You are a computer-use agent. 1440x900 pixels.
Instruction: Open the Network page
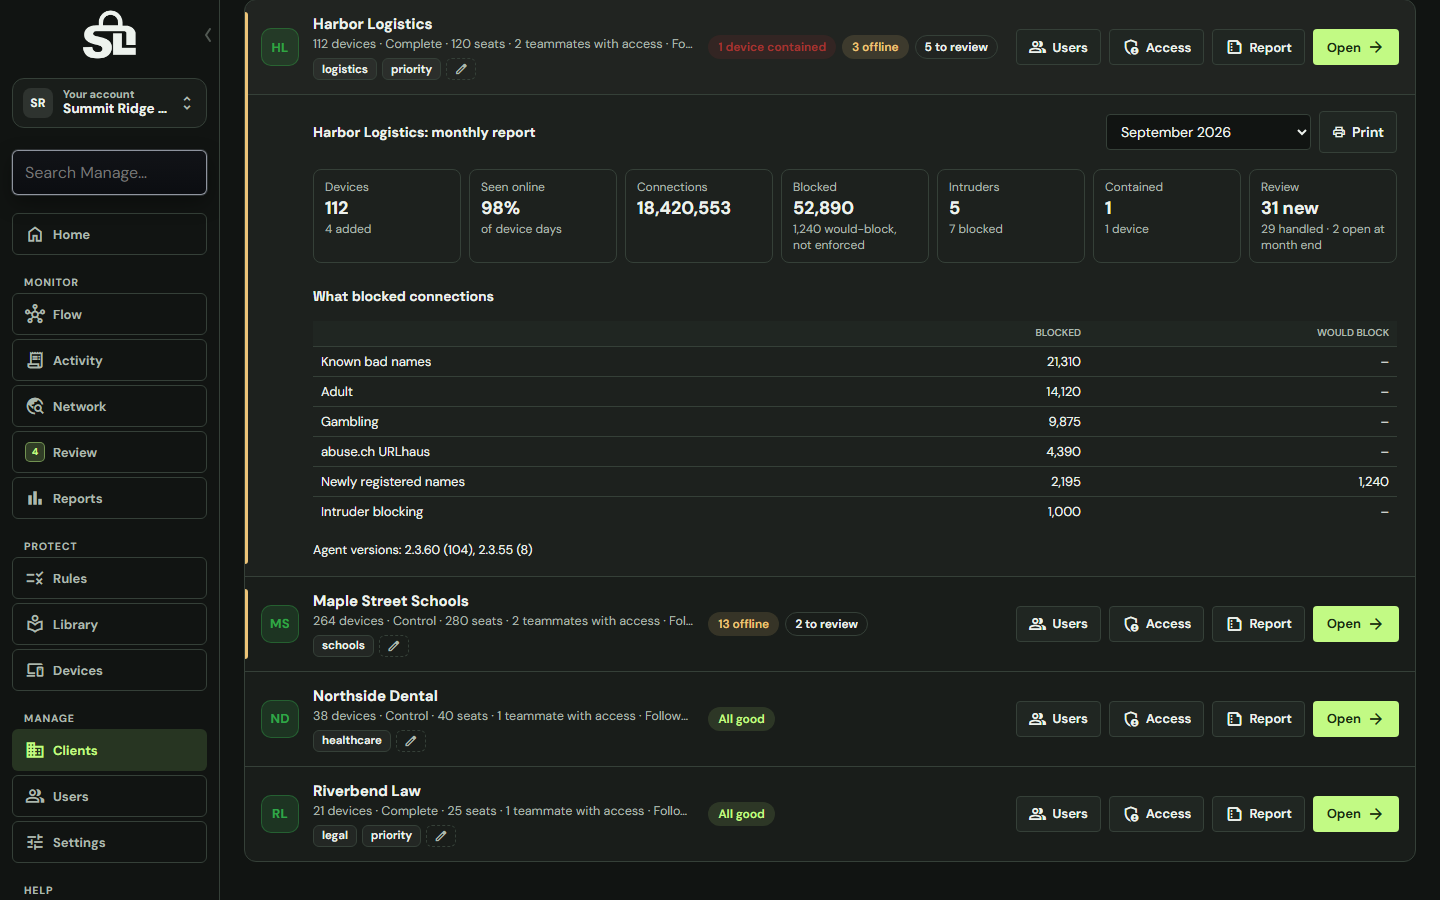[109, 406]
